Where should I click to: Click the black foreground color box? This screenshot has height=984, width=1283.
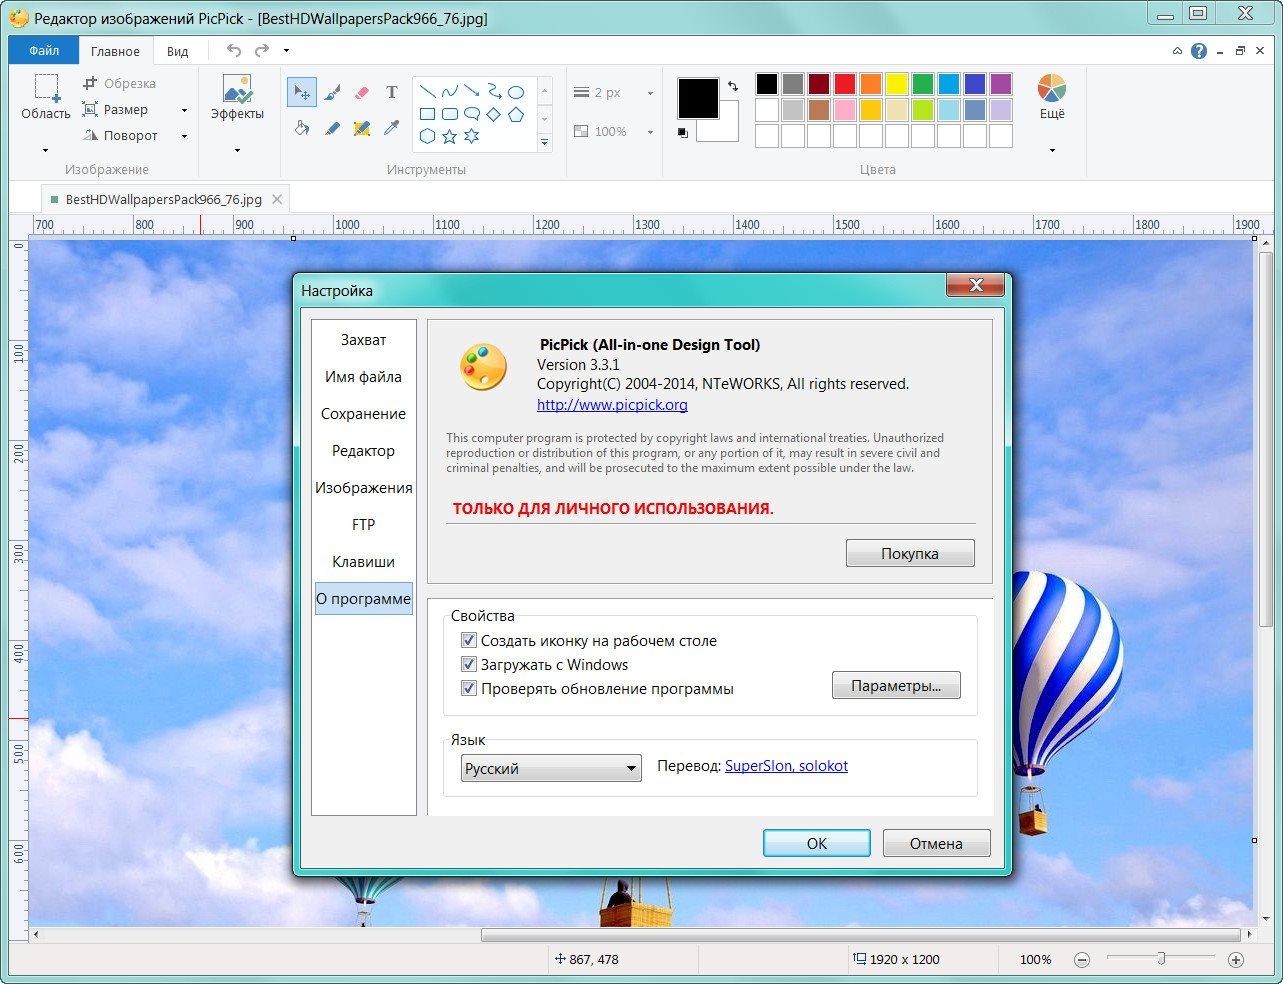698,98
